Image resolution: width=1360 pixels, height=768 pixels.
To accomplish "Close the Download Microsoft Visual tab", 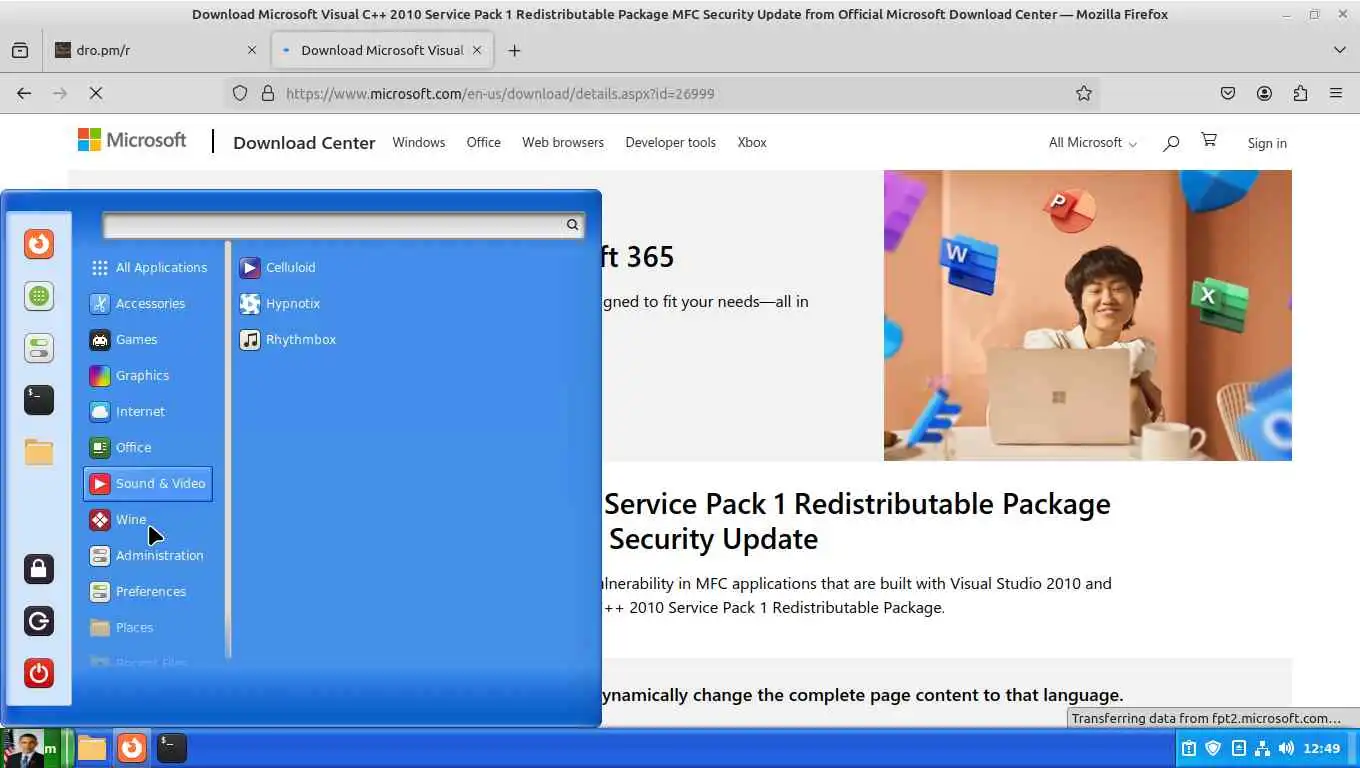I will tap(477, 50).
